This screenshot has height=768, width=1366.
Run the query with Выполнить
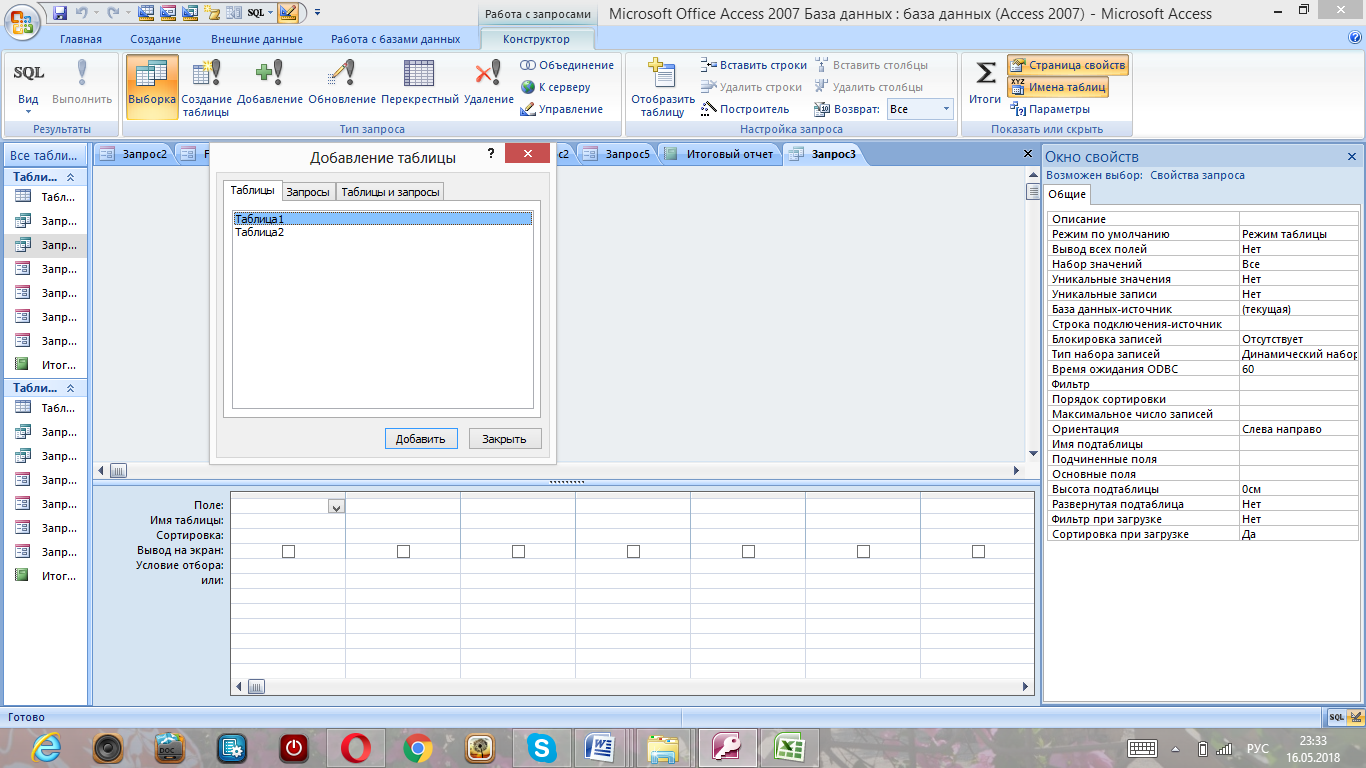82,84
